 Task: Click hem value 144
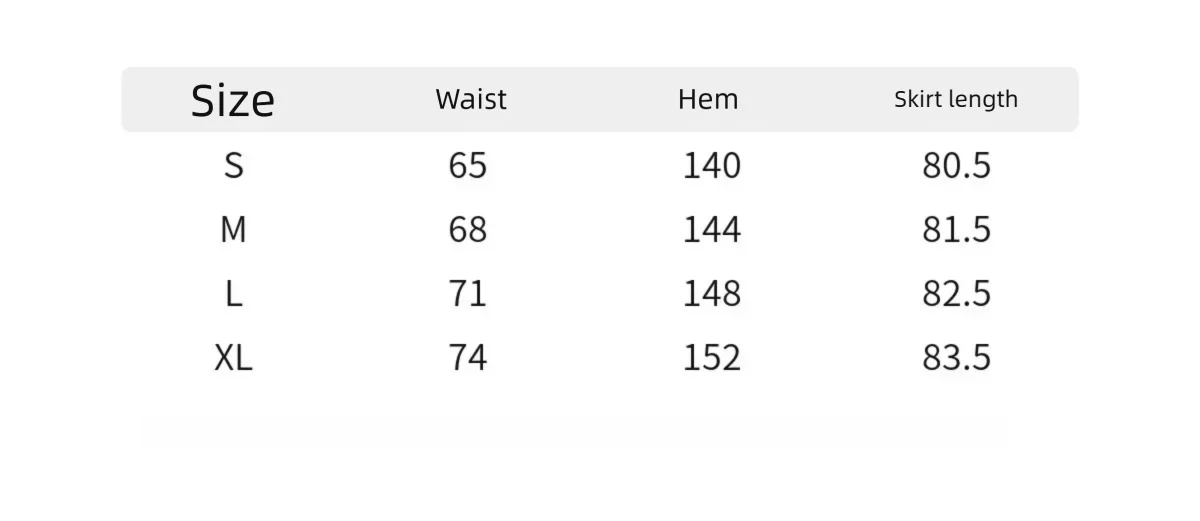[712, 230]
